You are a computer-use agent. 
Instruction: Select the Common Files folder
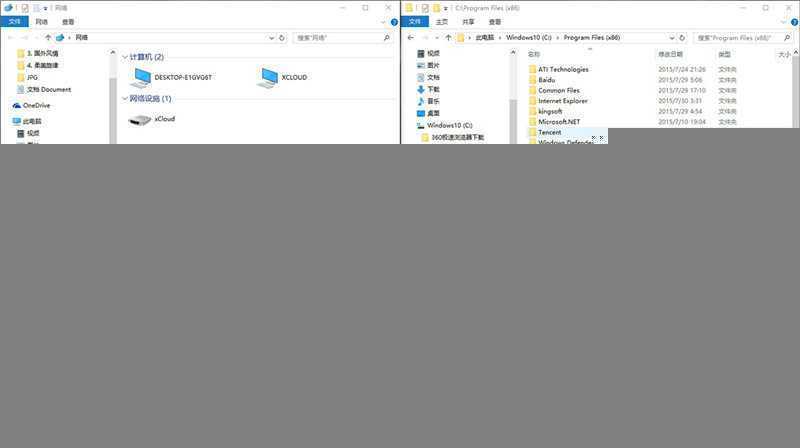[x=554, y=90]
